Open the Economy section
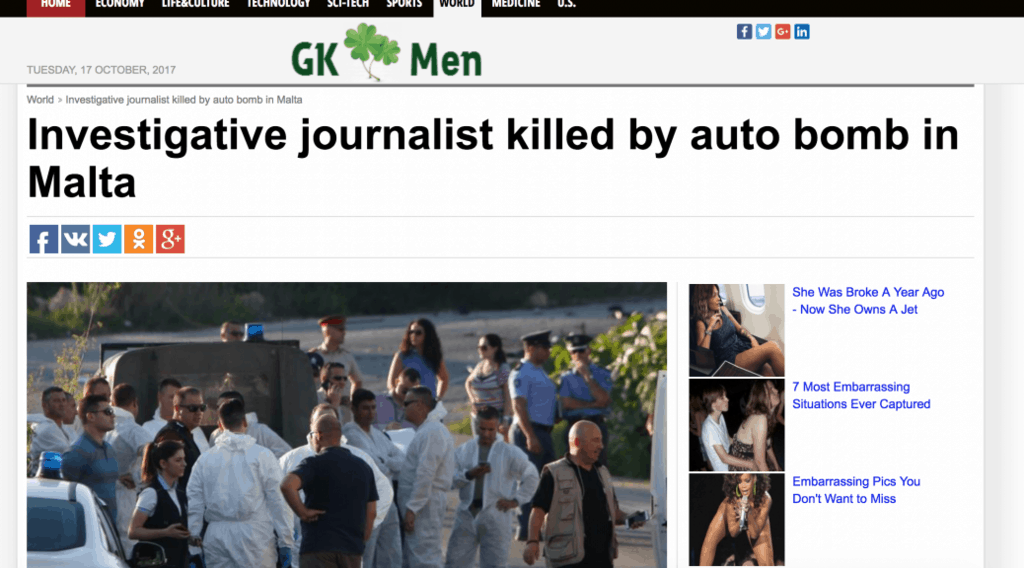Image resolution: width=1024 pixels, height=568 pixels. [120, 5]
